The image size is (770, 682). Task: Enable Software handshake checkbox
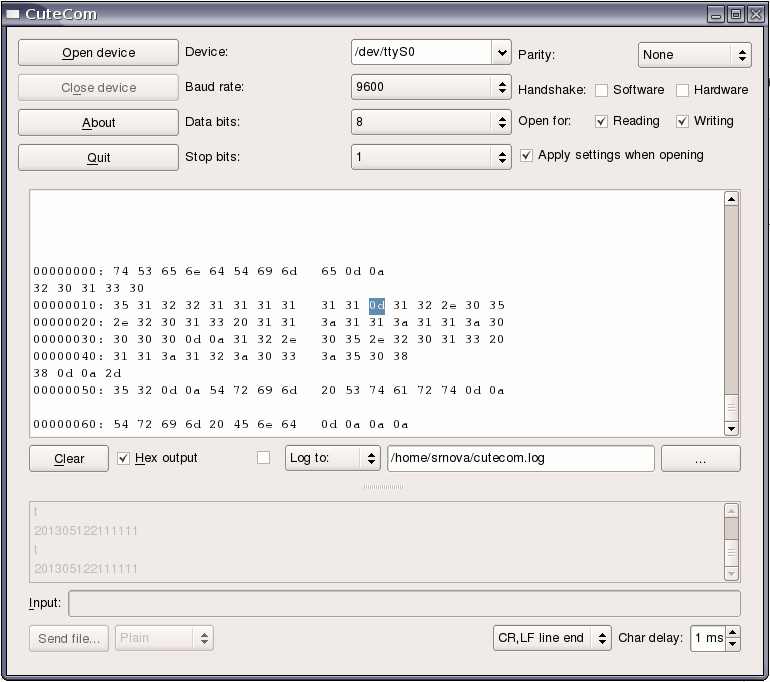602,90
